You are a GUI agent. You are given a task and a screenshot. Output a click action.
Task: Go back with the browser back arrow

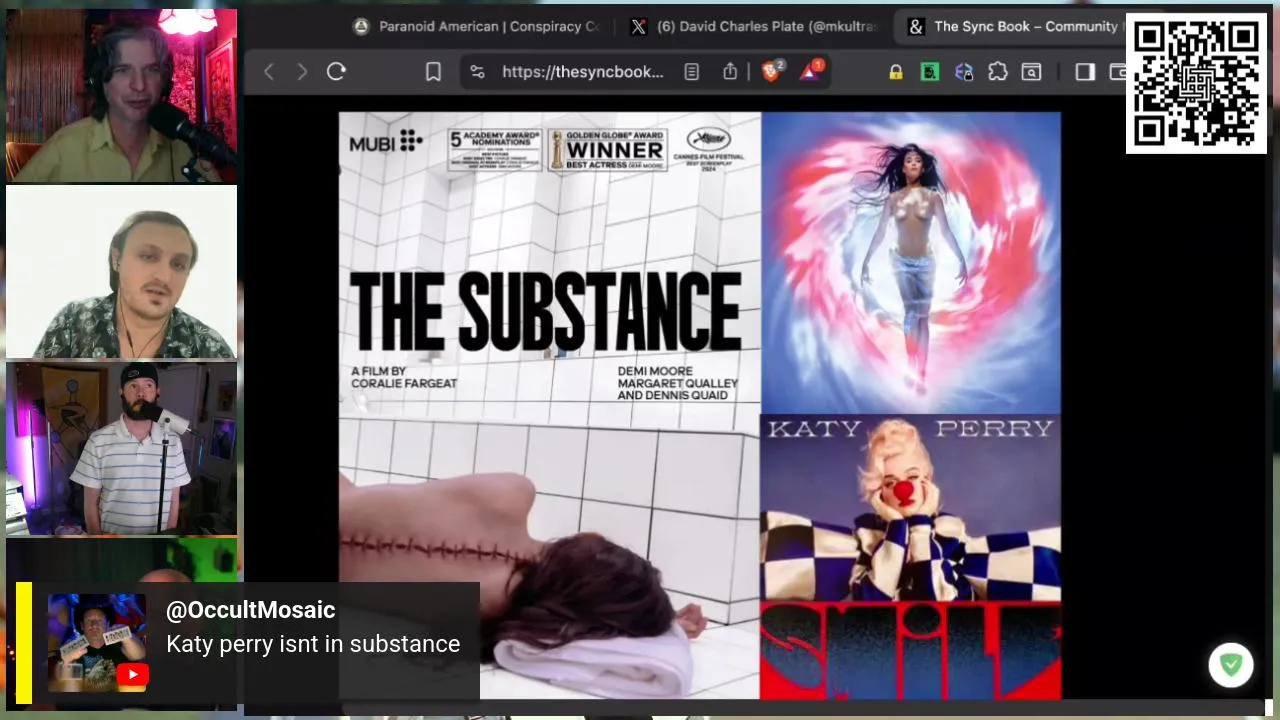269,71
